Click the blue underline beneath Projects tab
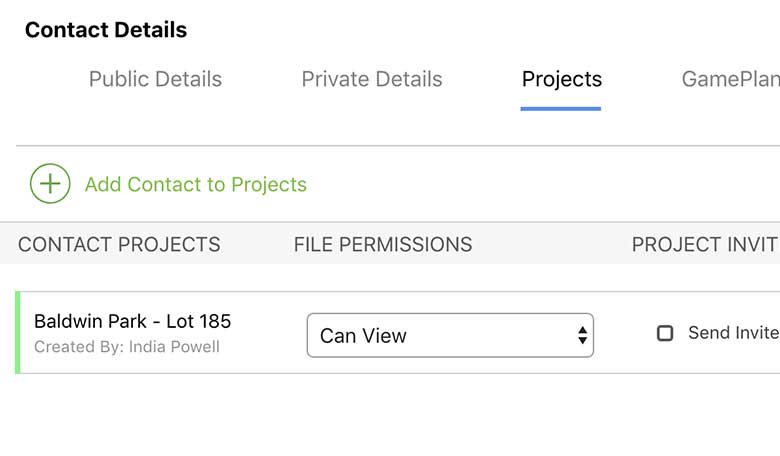 click(560, 107)
